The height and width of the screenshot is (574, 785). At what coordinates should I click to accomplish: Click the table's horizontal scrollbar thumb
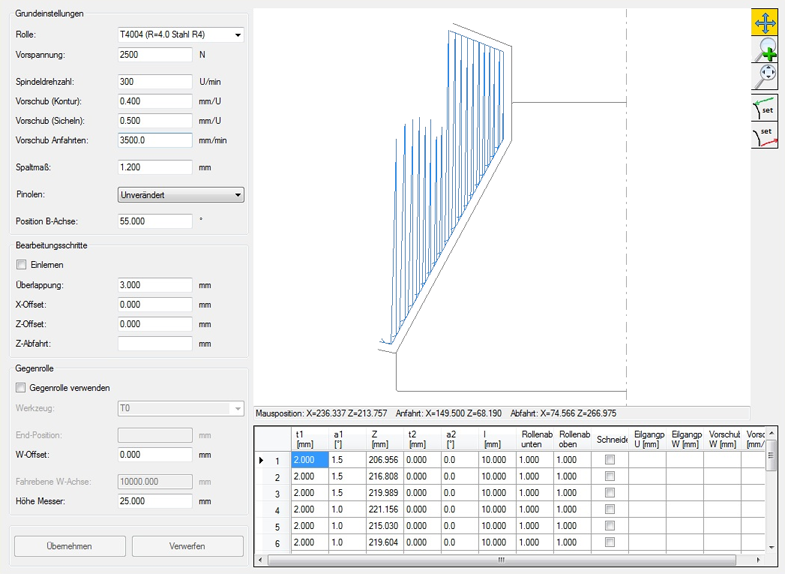500,560
